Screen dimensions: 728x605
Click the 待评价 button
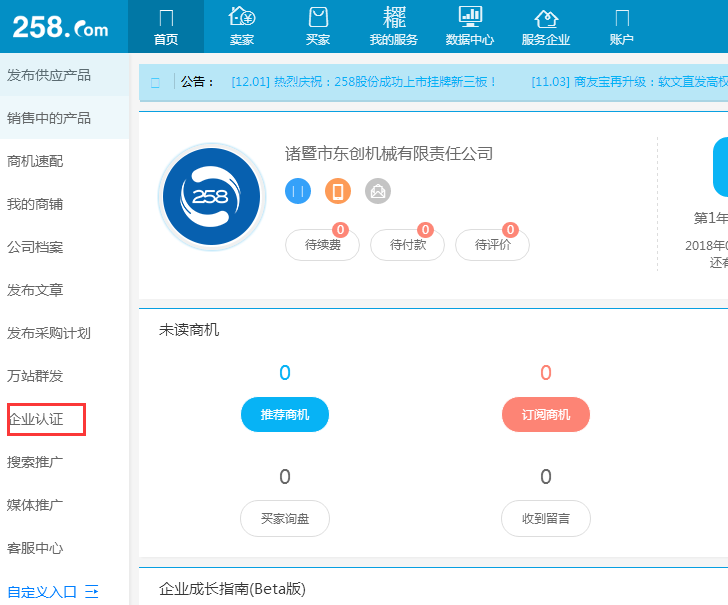click(492, 245)
